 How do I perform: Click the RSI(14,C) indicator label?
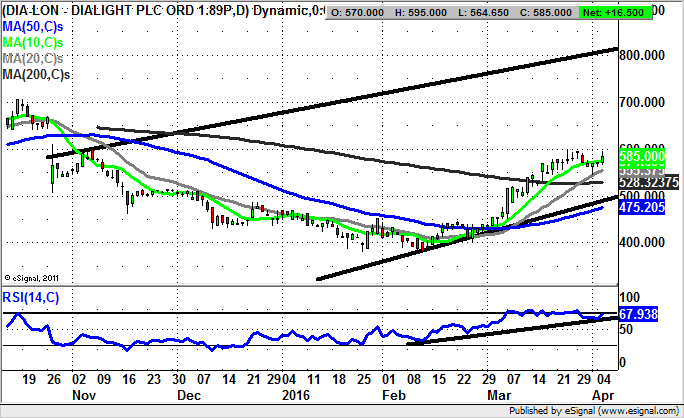point(31,296)
